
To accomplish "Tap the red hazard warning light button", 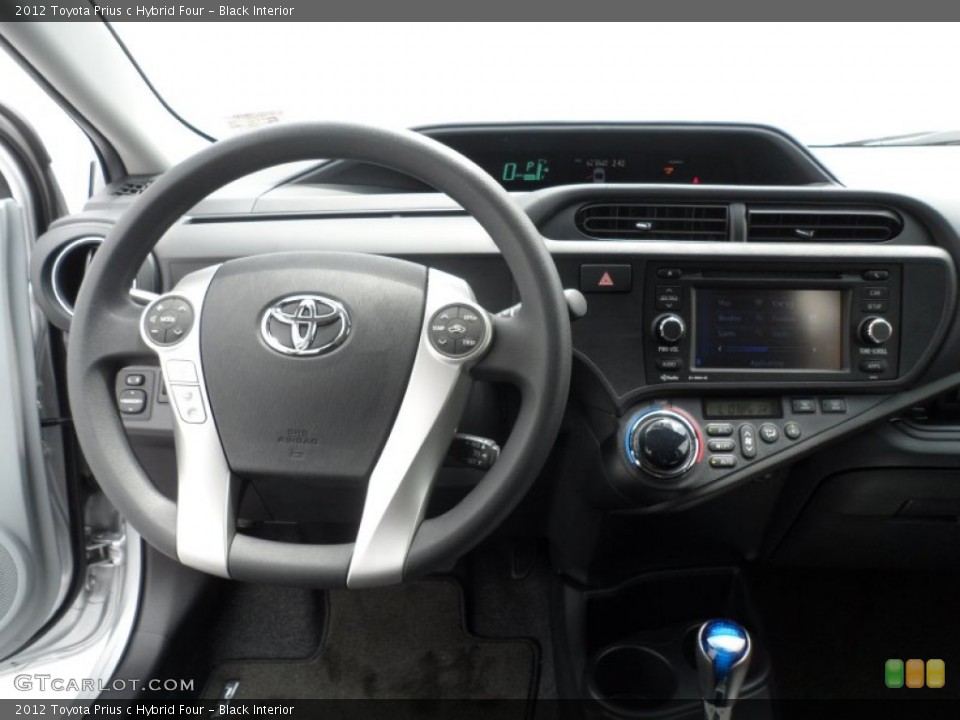I will (606, 279).
